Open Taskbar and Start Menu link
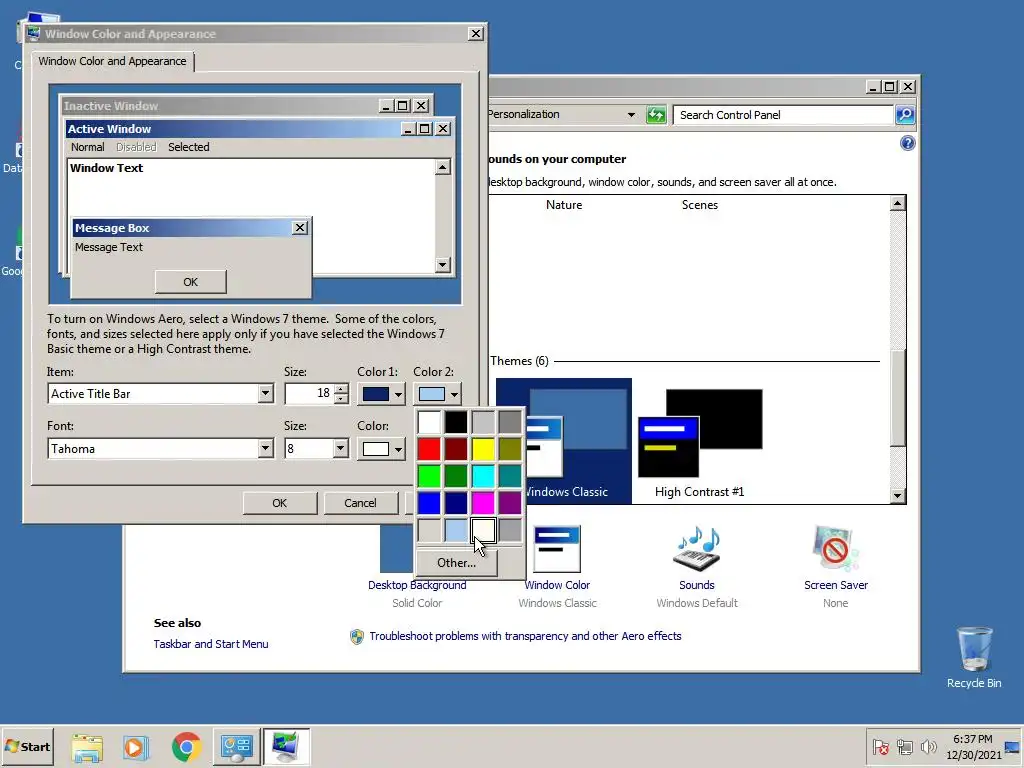This screenshot has height=768, width=1024. pos(211,644)
